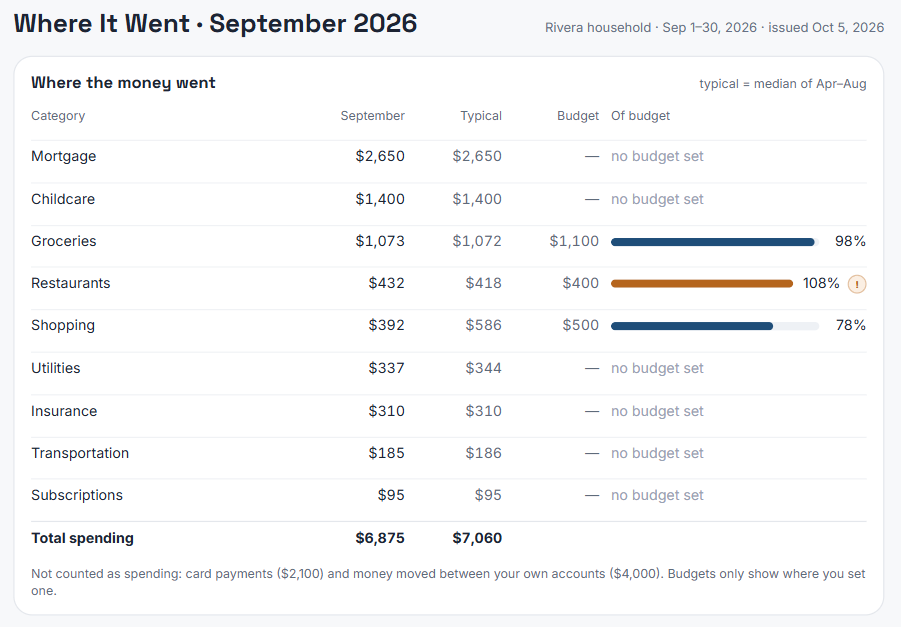This screenshot has width=901, height=627.
Task: Click the over-budget warning icon beside Restaurants
Action: point(857,284)
